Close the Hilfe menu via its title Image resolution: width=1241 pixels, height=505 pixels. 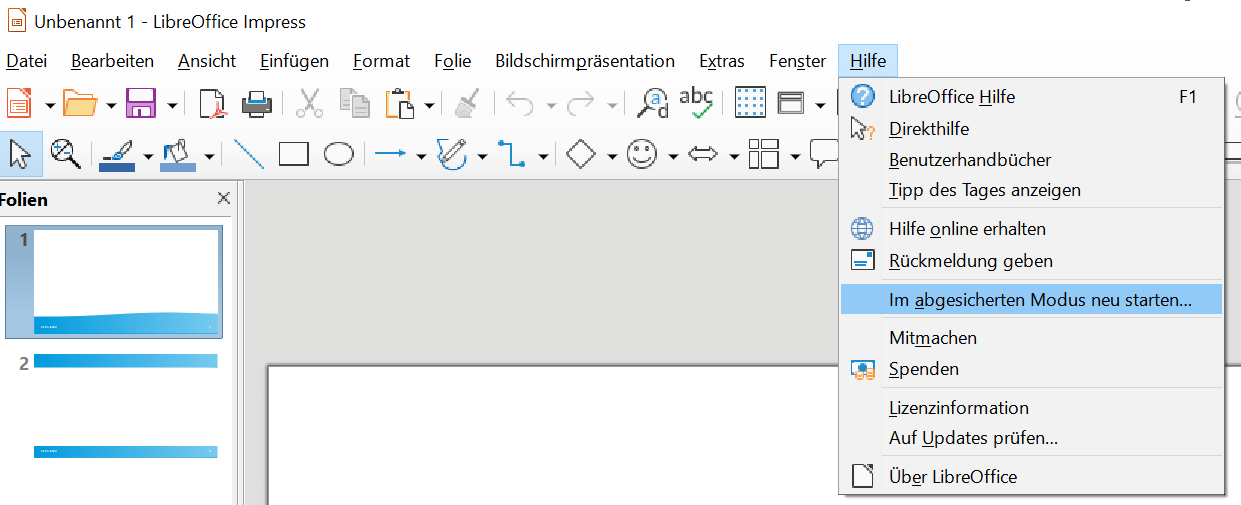tap(868, 61)
